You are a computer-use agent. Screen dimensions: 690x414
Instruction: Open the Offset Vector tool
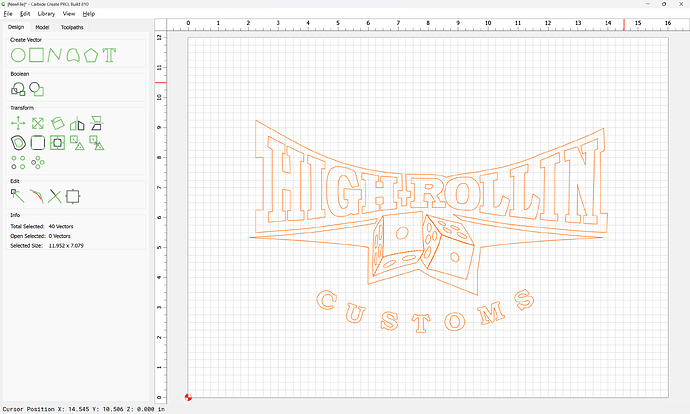pos(18,143)
